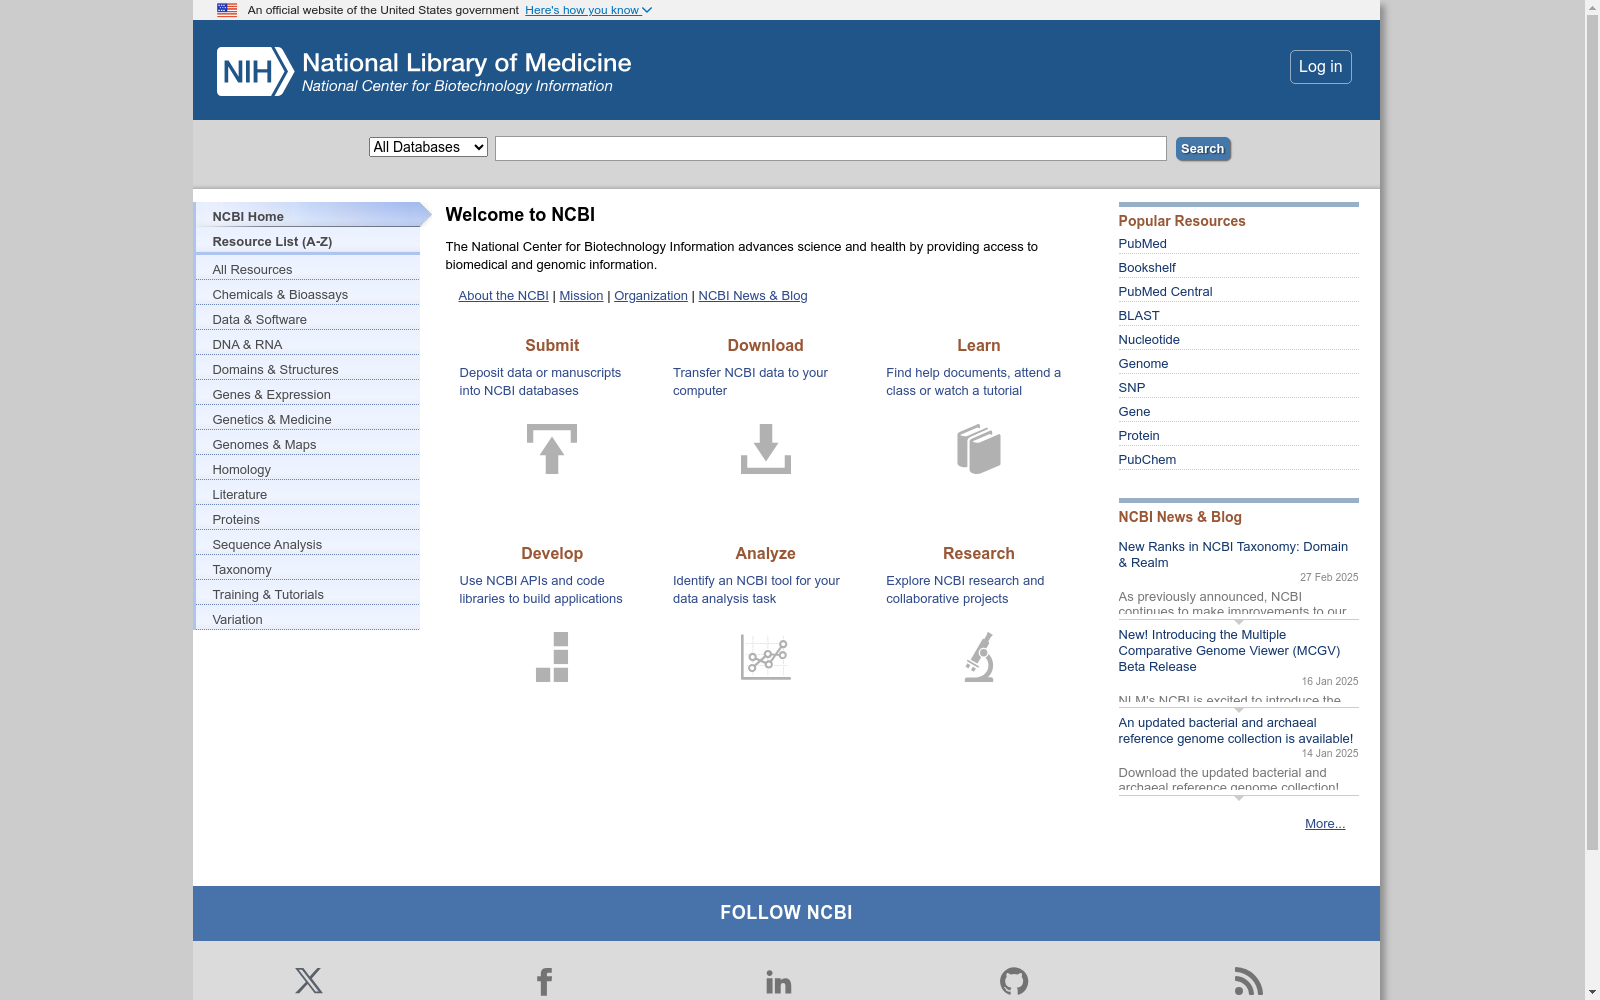Open BLAST from Popular Resources
The image size is (1600, 1000).
tap(1139, 316)
